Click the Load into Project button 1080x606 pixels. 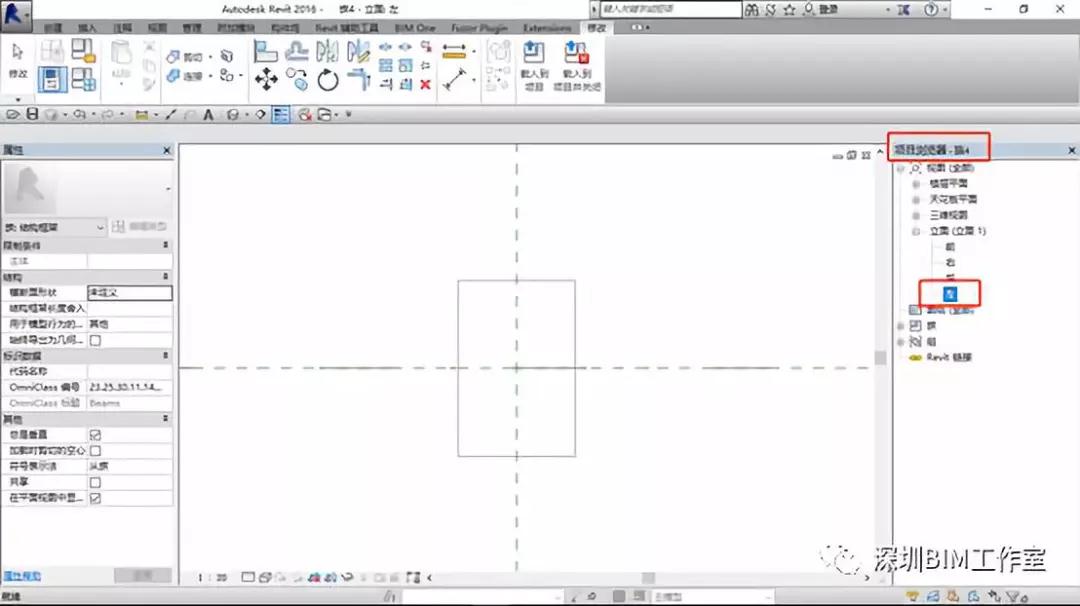pyautogui.click(x=534, y=66)
